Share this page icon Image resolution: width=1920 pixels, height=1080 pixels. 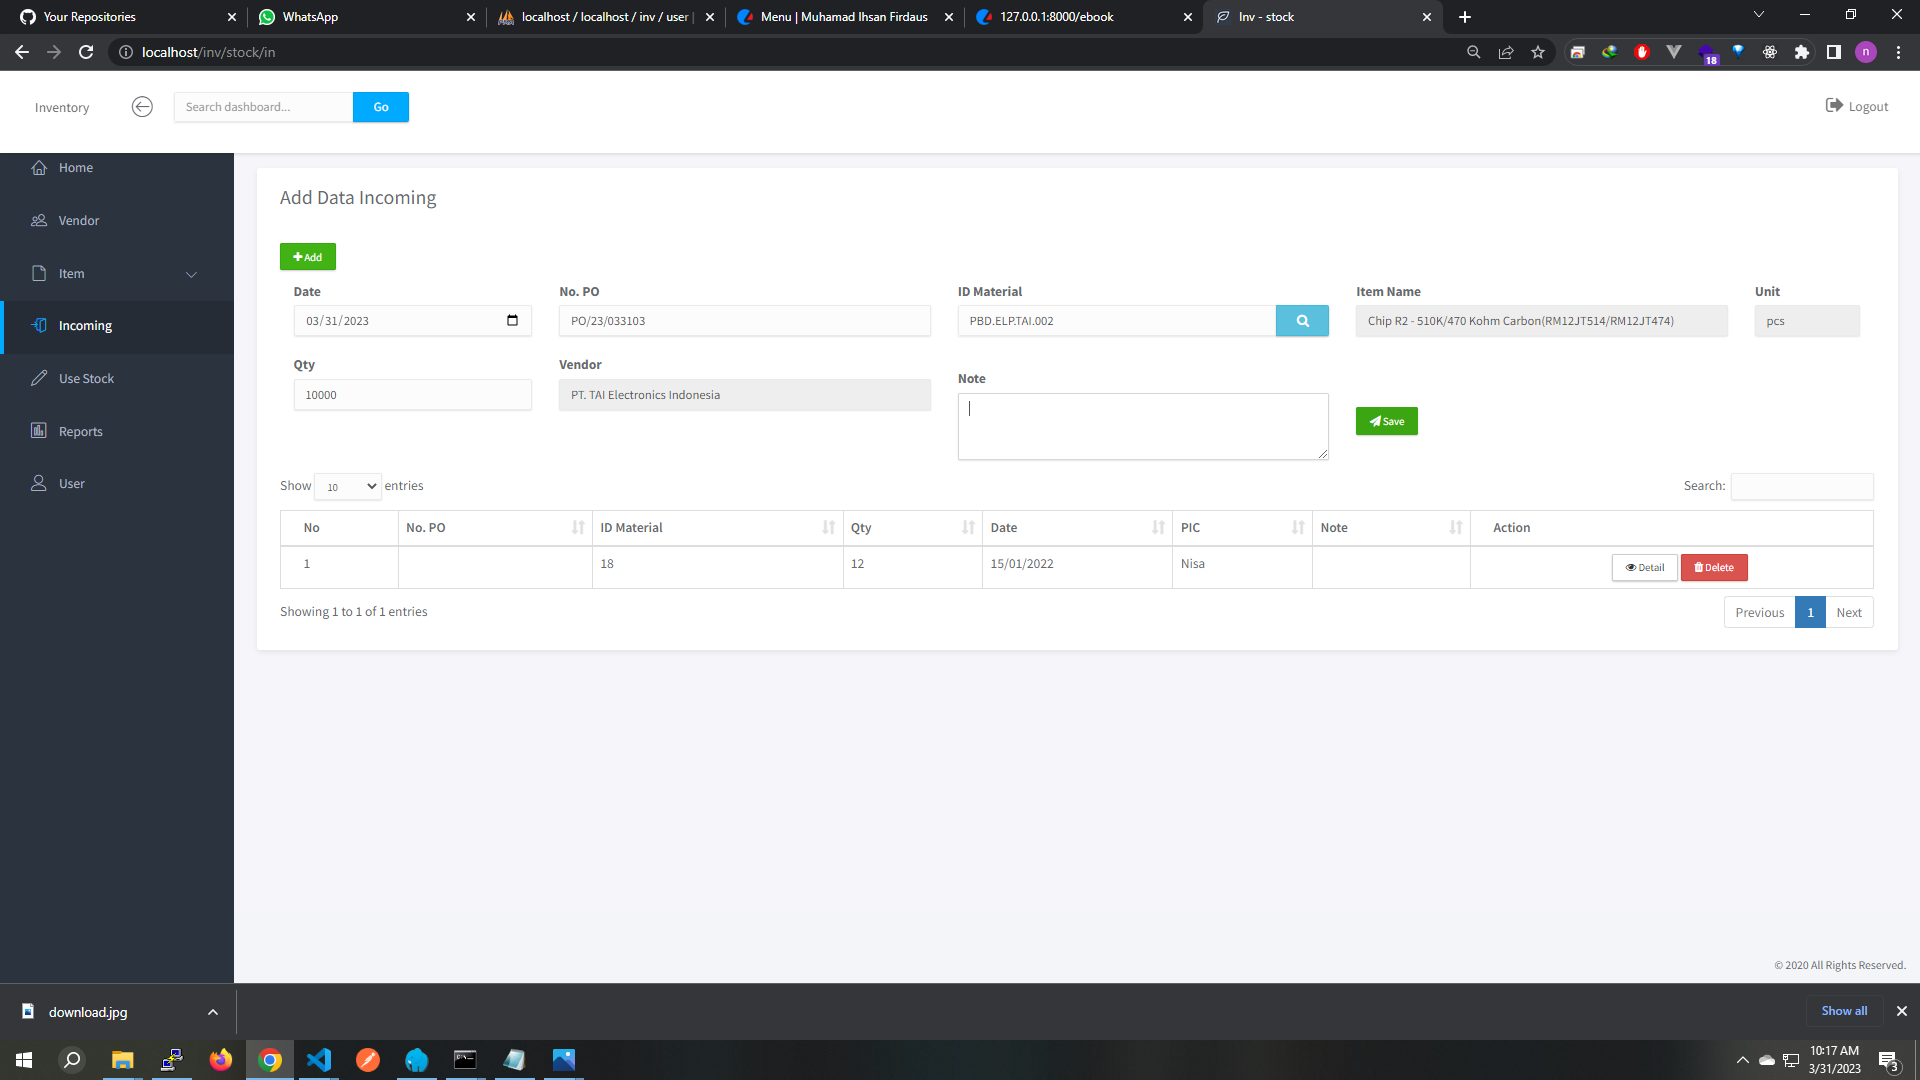1506,52
